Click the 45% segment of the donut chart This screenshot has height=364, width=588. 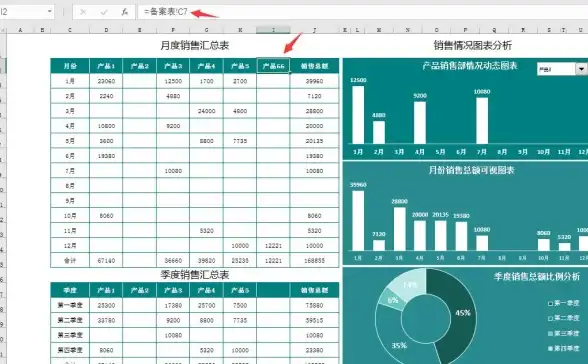(463, 313)
